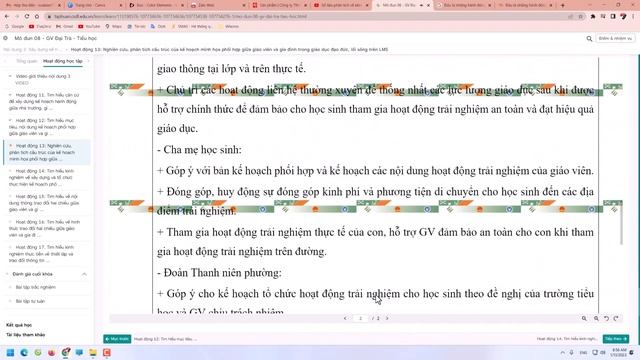
Task: Click the Tiếp theo button
Action: click(616, 339)
